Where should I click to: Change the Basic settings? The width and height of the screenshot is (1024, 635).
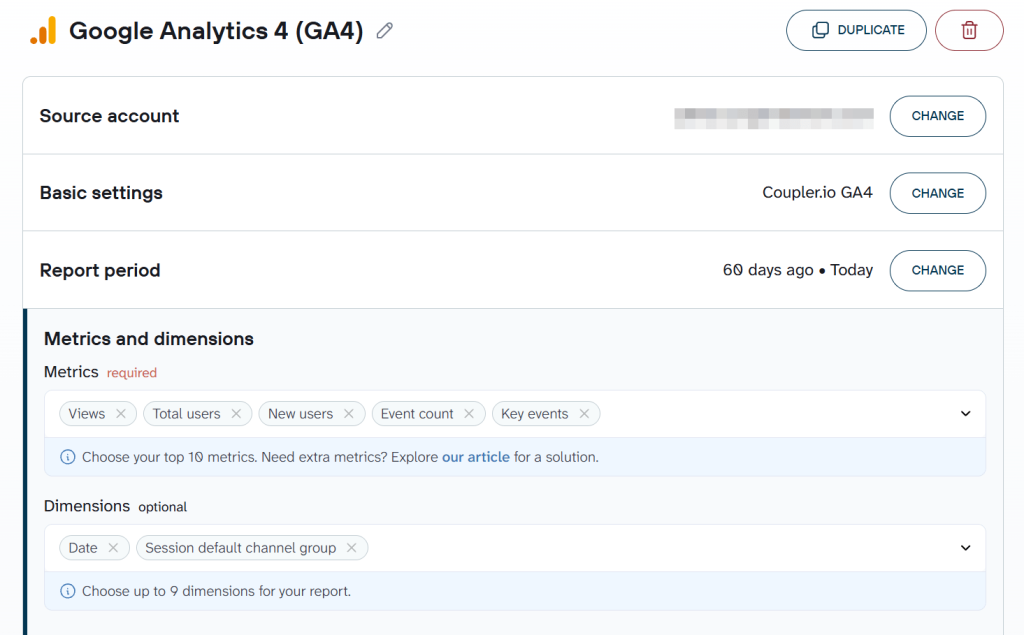coord(938,193)
